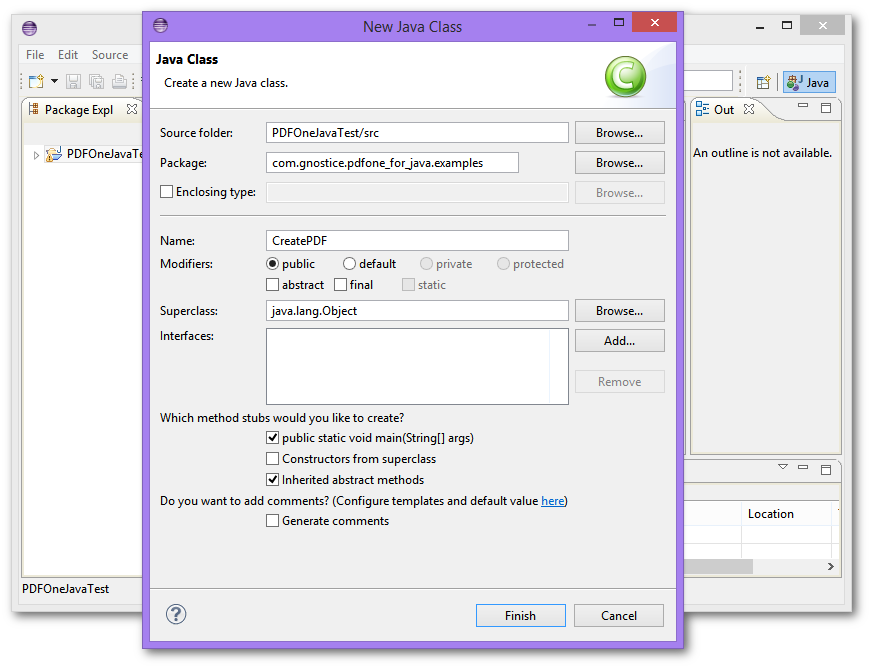Enable Generate comments checkbox
Image resolution: width=871 pixels, height=672 pixels.
click(x=272, y=521)
